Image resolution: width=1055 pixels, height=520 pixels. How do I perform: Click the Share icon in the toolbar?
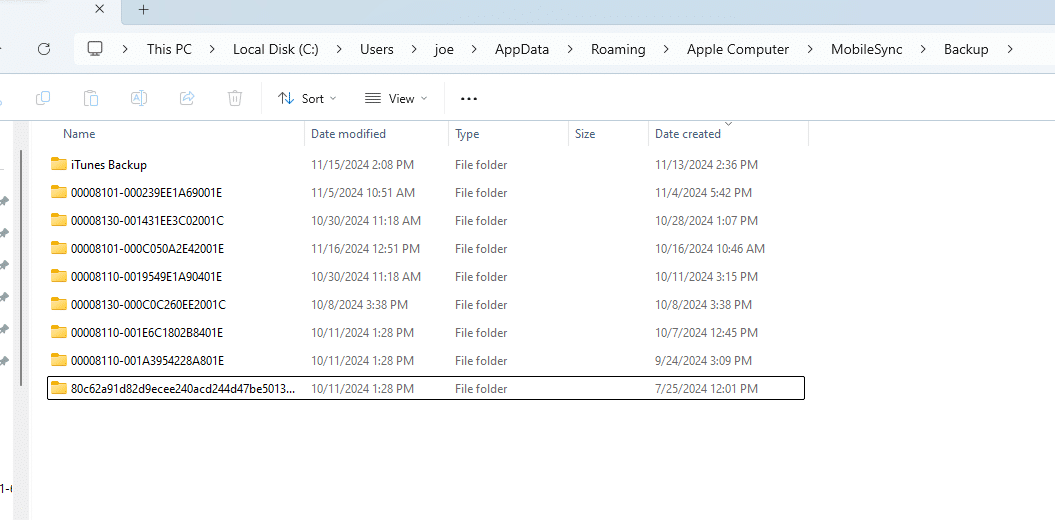pos(187,98)
